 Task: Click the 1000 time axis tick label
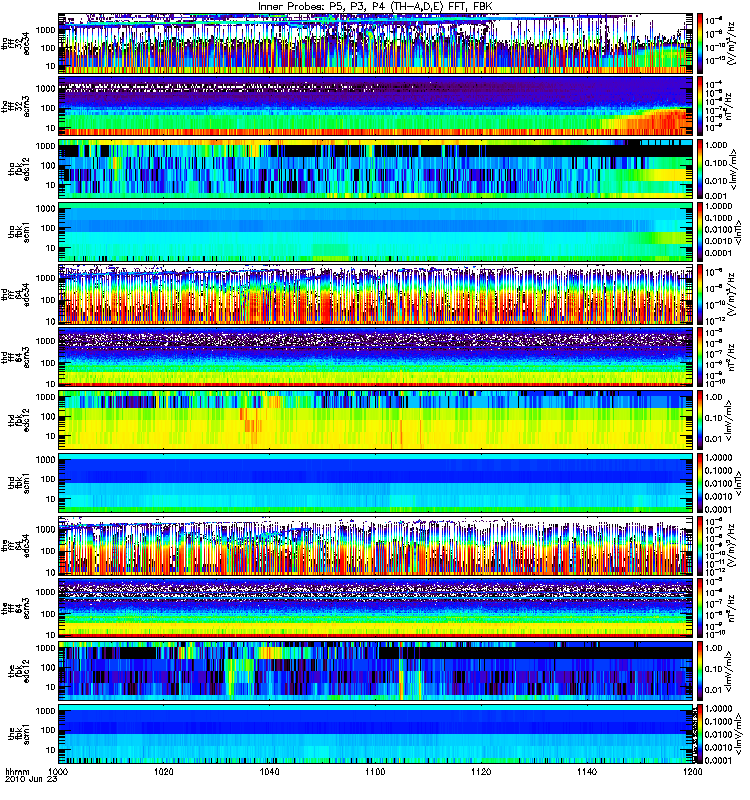58,771
